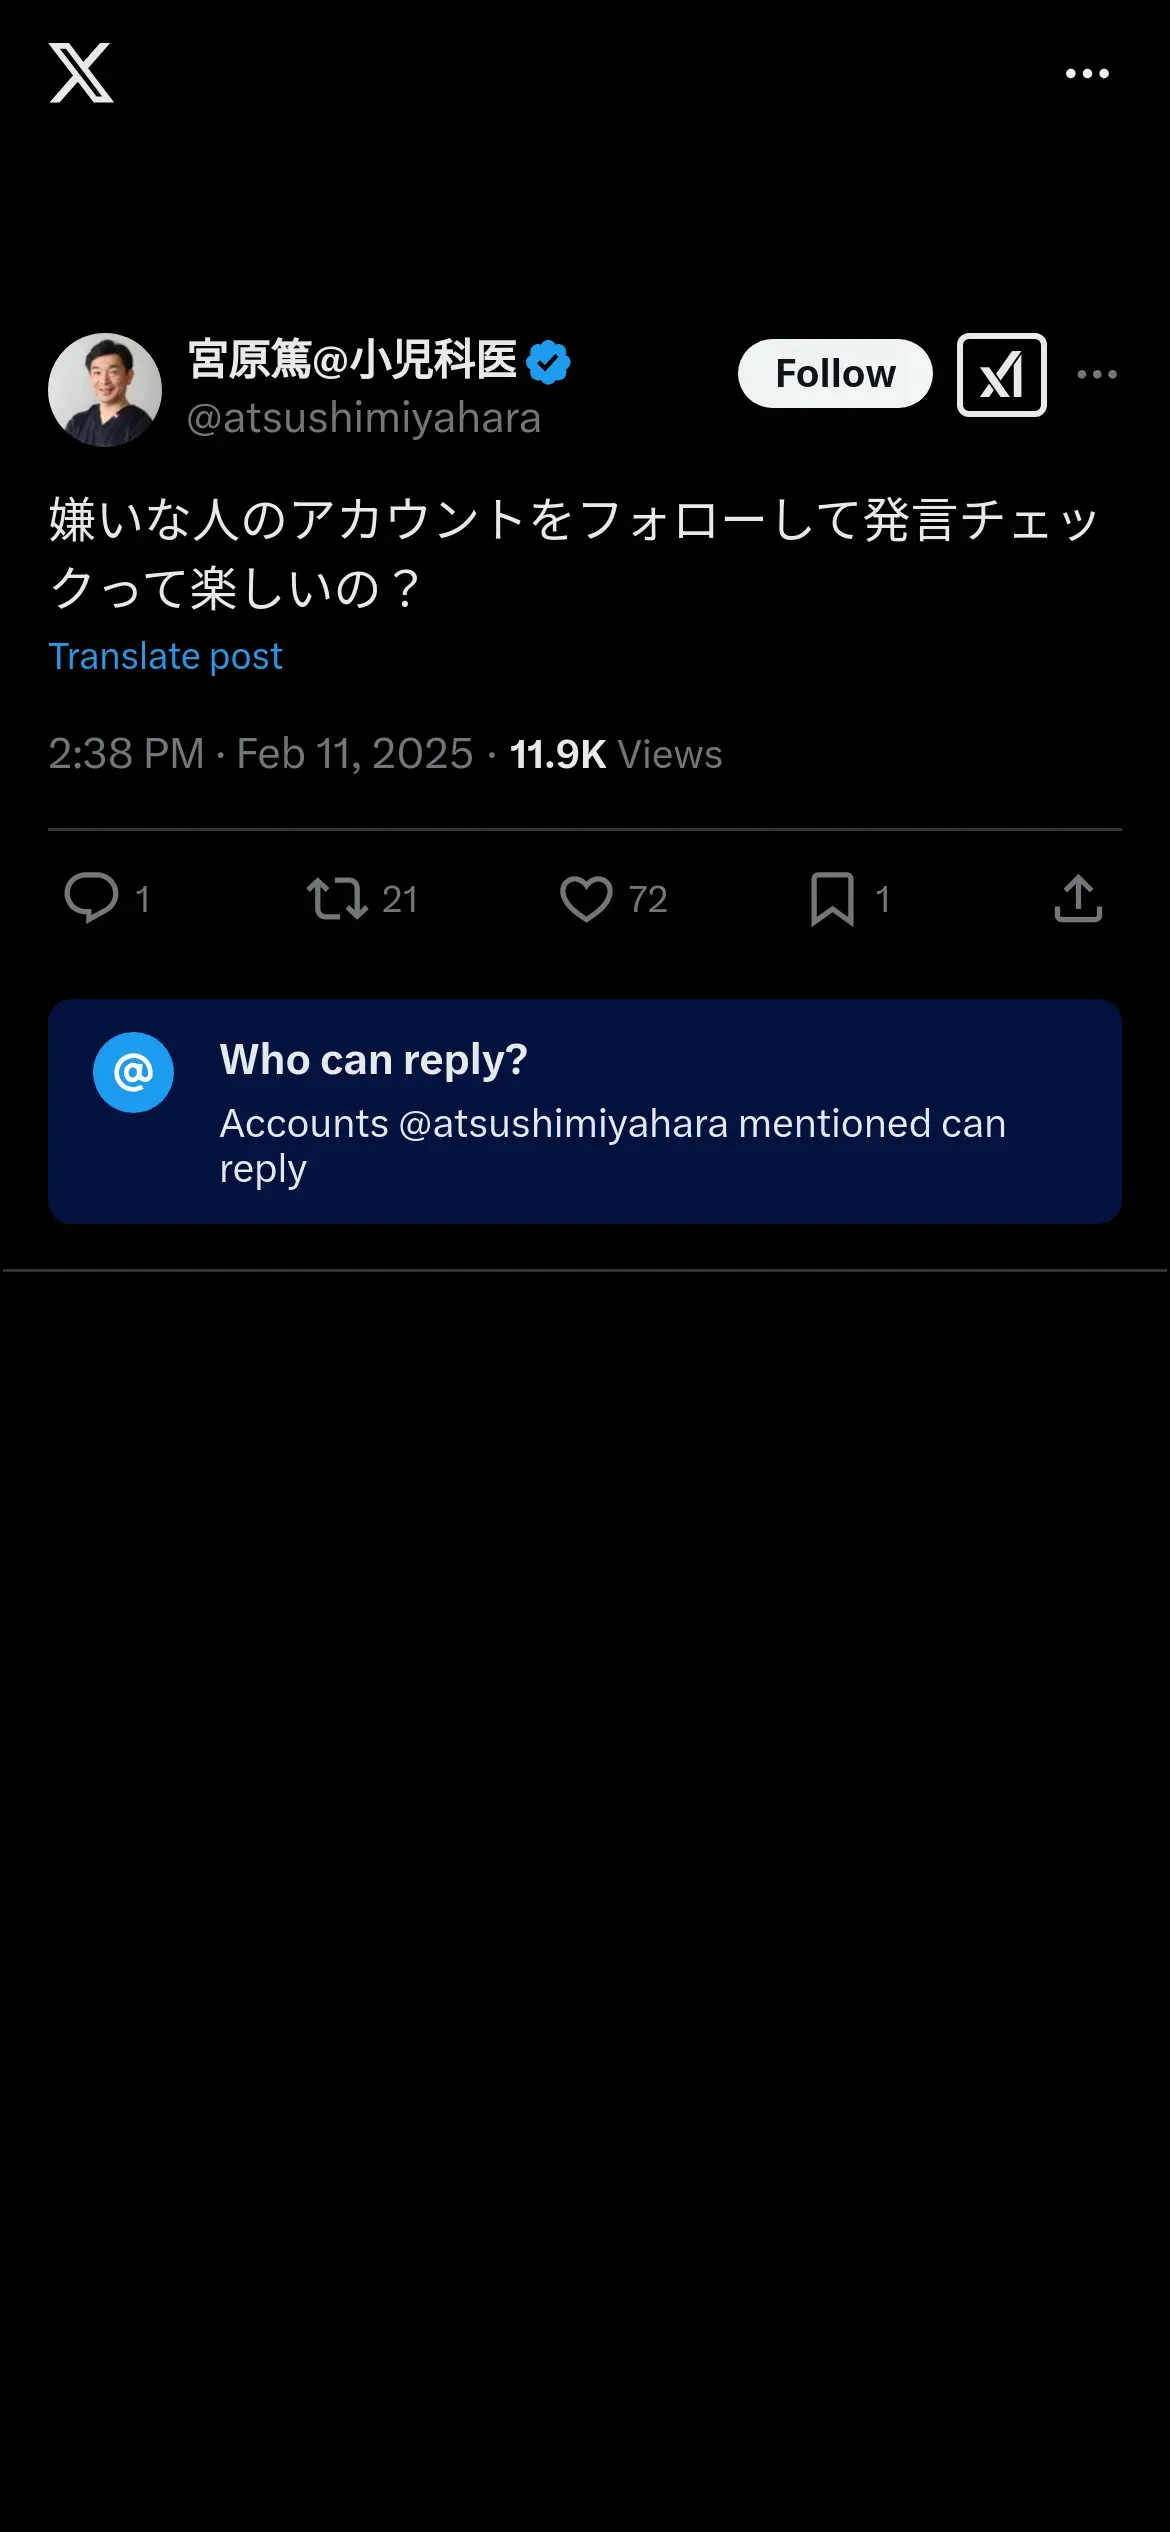Toggle the repost arrows icon
The height and width of the screenshot is (2532, 1170).
click(336, 898)
